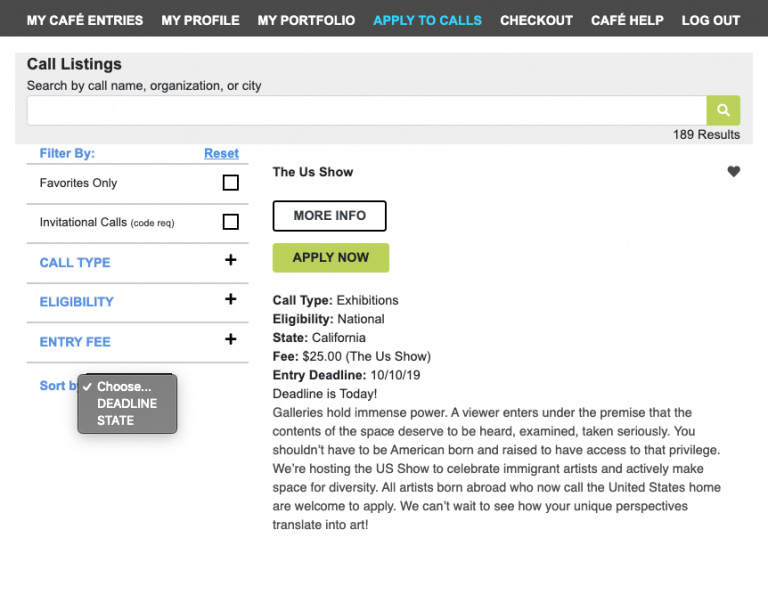Click Log Out in the navigation bar
Viewport: 768px width, 603px height.
click(x=710, y=20)
